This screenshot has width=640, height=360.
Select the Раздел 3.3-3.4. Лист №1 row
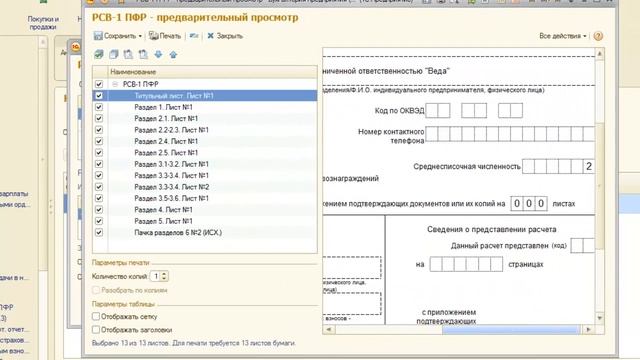coord(205,176)
